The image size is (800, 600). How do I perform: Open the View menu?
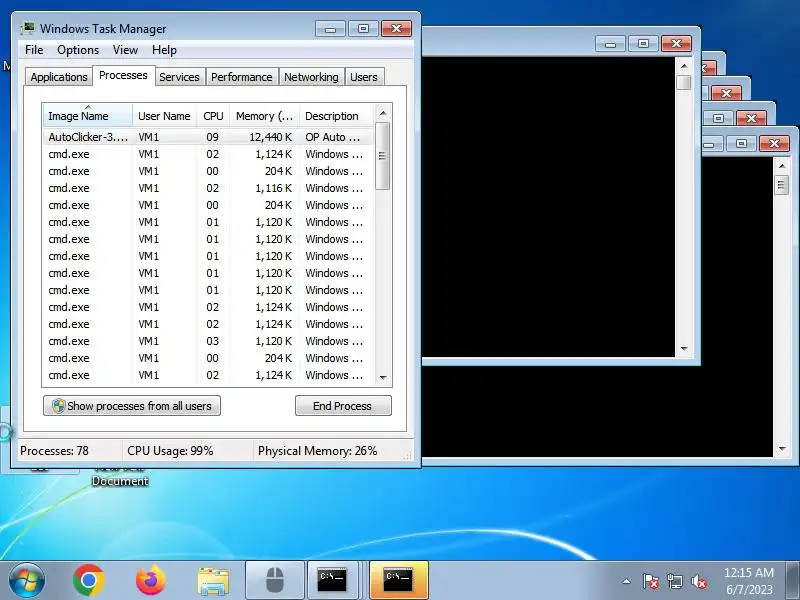pos(126,50)
